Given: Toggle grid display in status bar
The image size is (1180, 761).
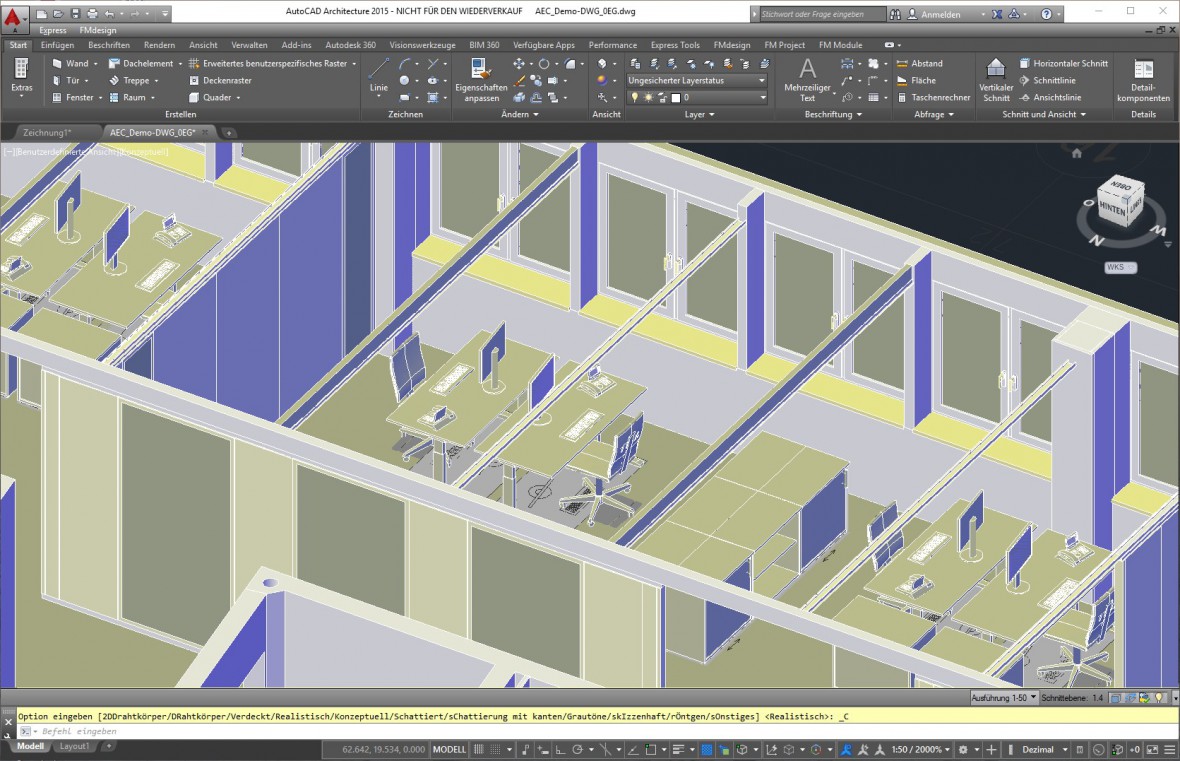Looking at the screenshot, I should [478, 749].
